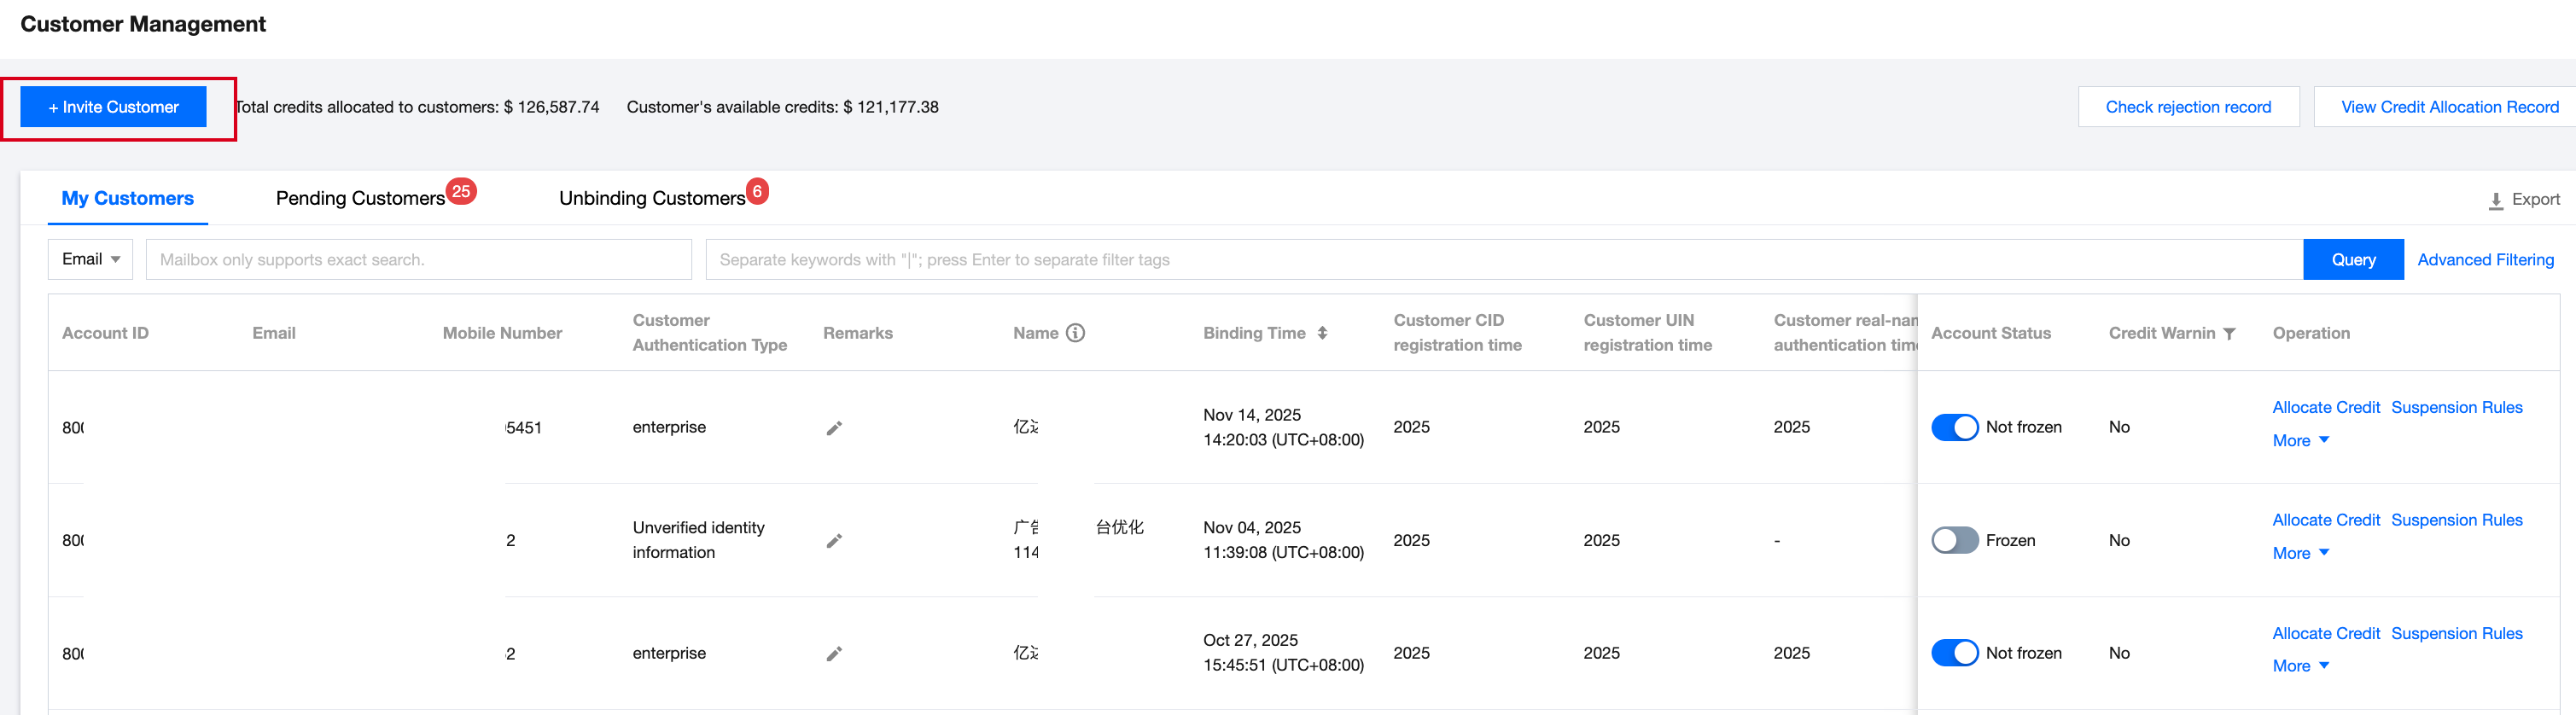This screenshot has height=715, width=2576.
Task: Sort by Binding Time arrows icon
Action: click(1322, 333)
